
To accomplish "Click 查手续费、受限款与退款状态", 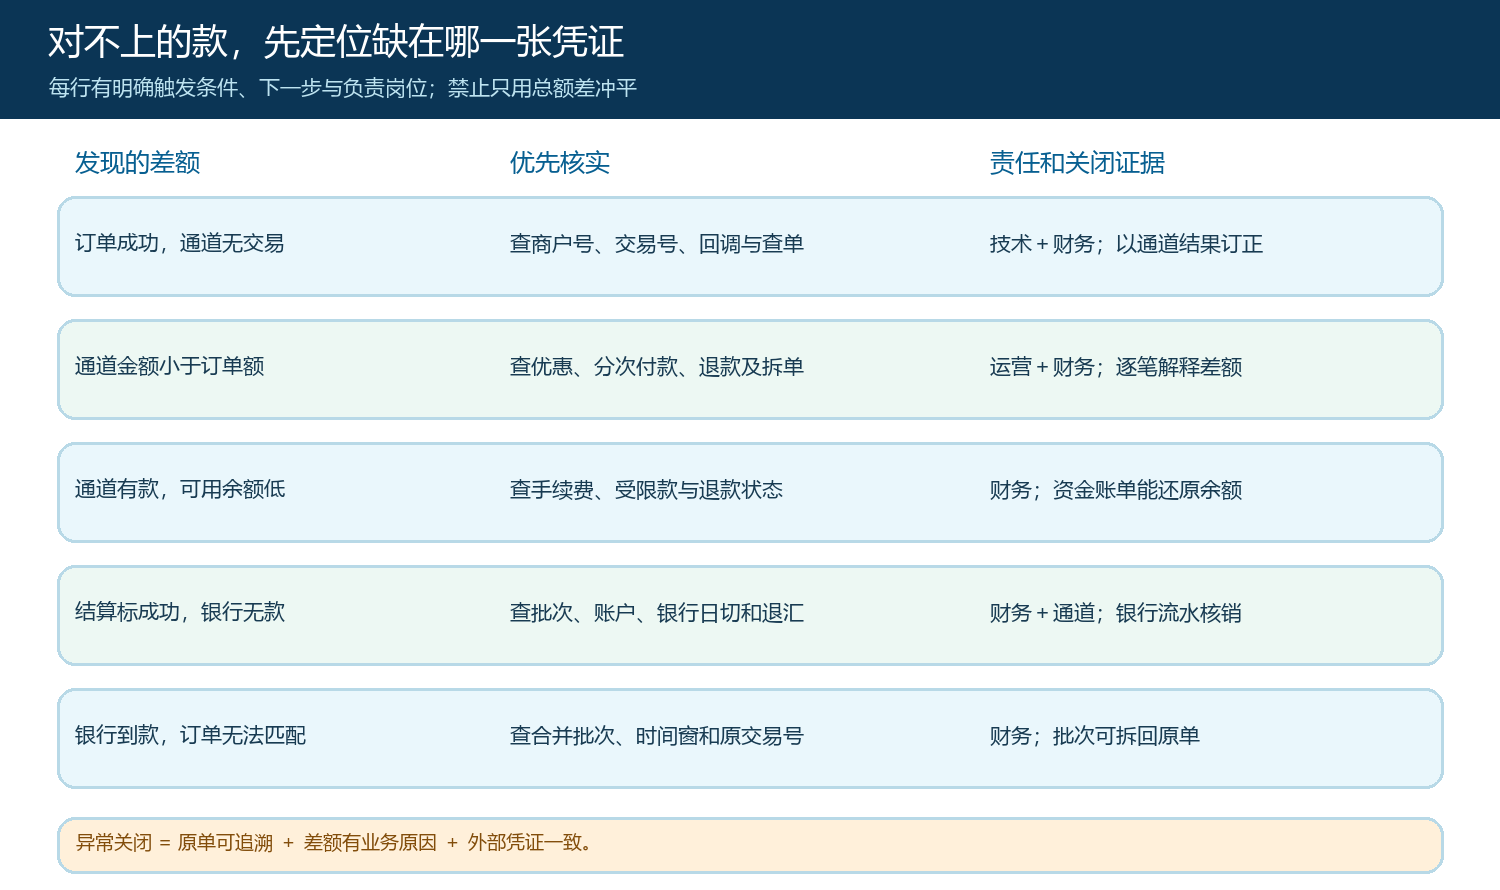I will [647, 490].
